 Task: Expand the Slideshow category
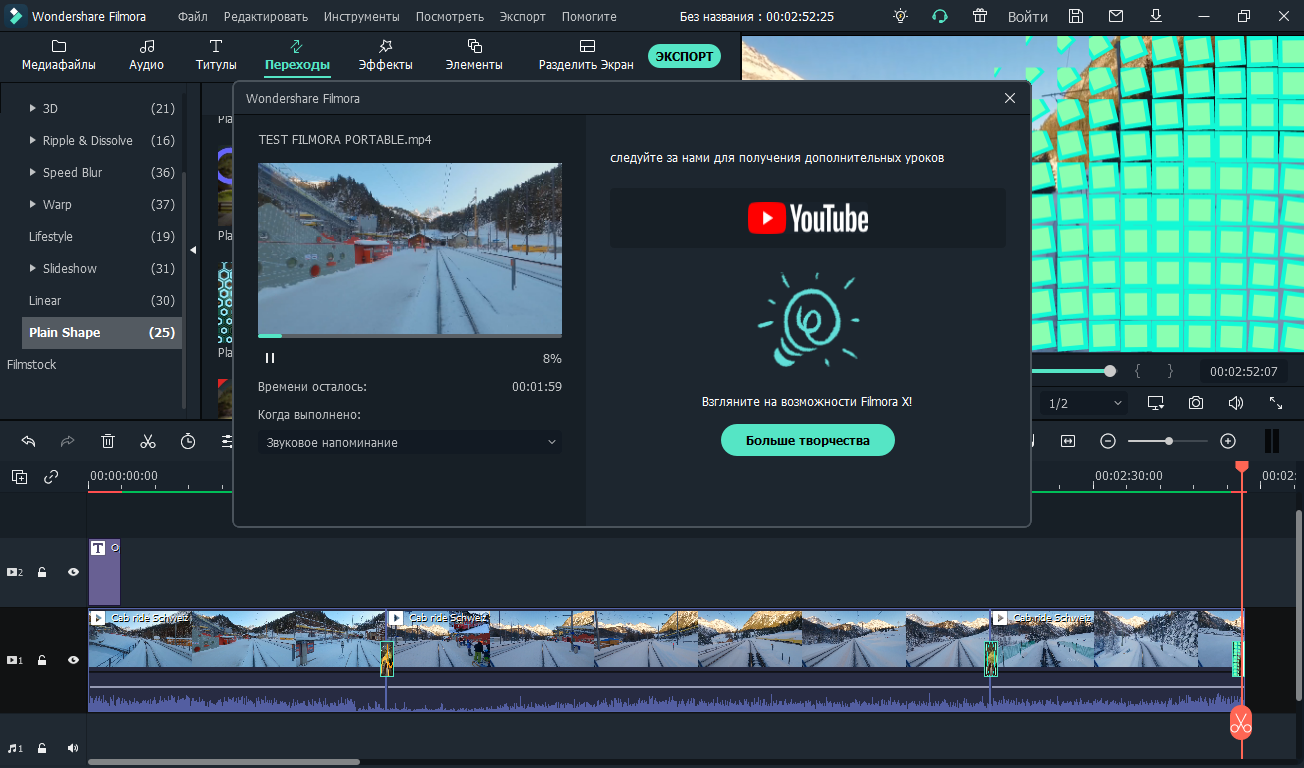point(33,268)
